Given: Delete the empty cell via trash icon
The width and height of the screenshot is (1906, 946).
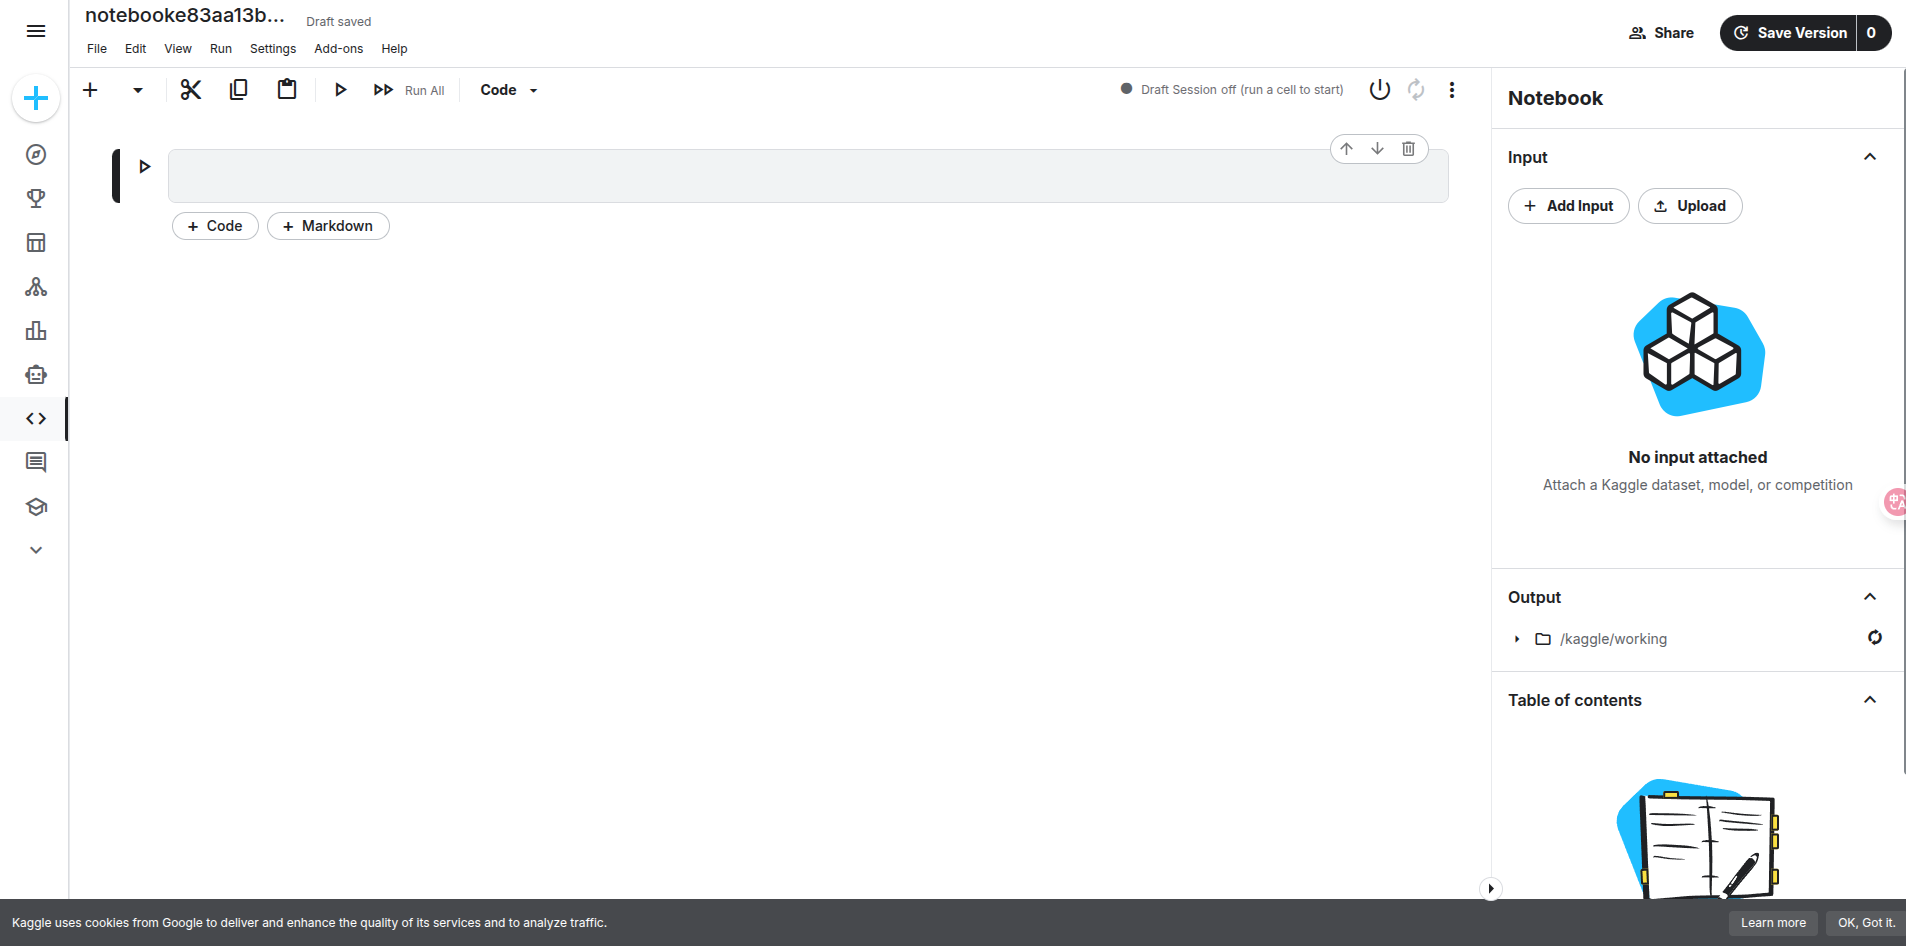Looking at the screenshot, I should (1409, 148).
